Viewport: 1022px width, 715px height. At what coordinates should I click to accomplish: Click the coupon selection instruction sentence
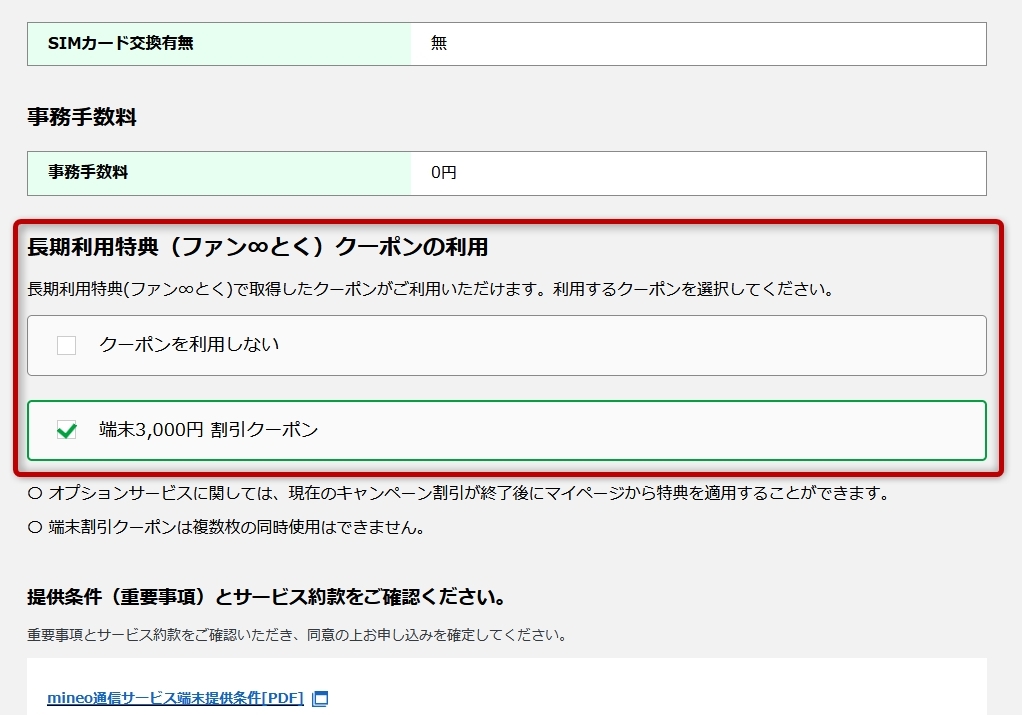(430, 290)
